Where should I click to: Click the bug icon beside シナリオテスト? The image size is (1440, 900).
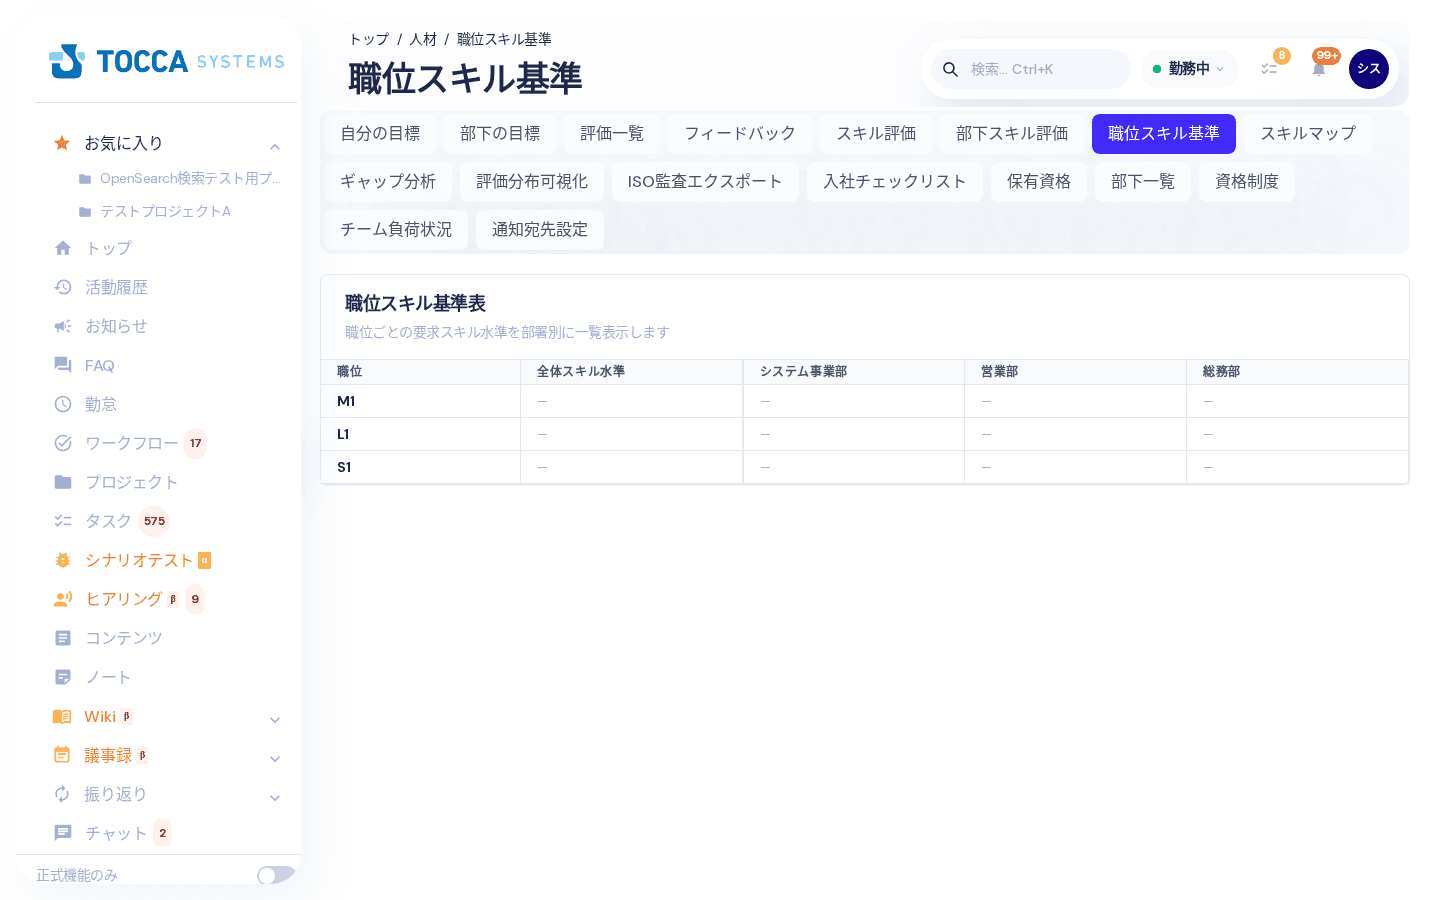tap(63, 560)
